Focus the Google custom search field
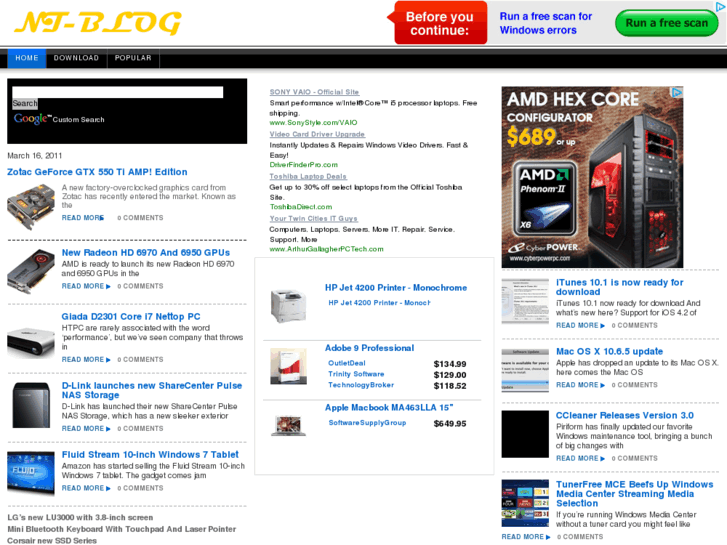Image resolution: width=727 pixels, height=545 pixels. pyautogui.click(x=118, y=92)
